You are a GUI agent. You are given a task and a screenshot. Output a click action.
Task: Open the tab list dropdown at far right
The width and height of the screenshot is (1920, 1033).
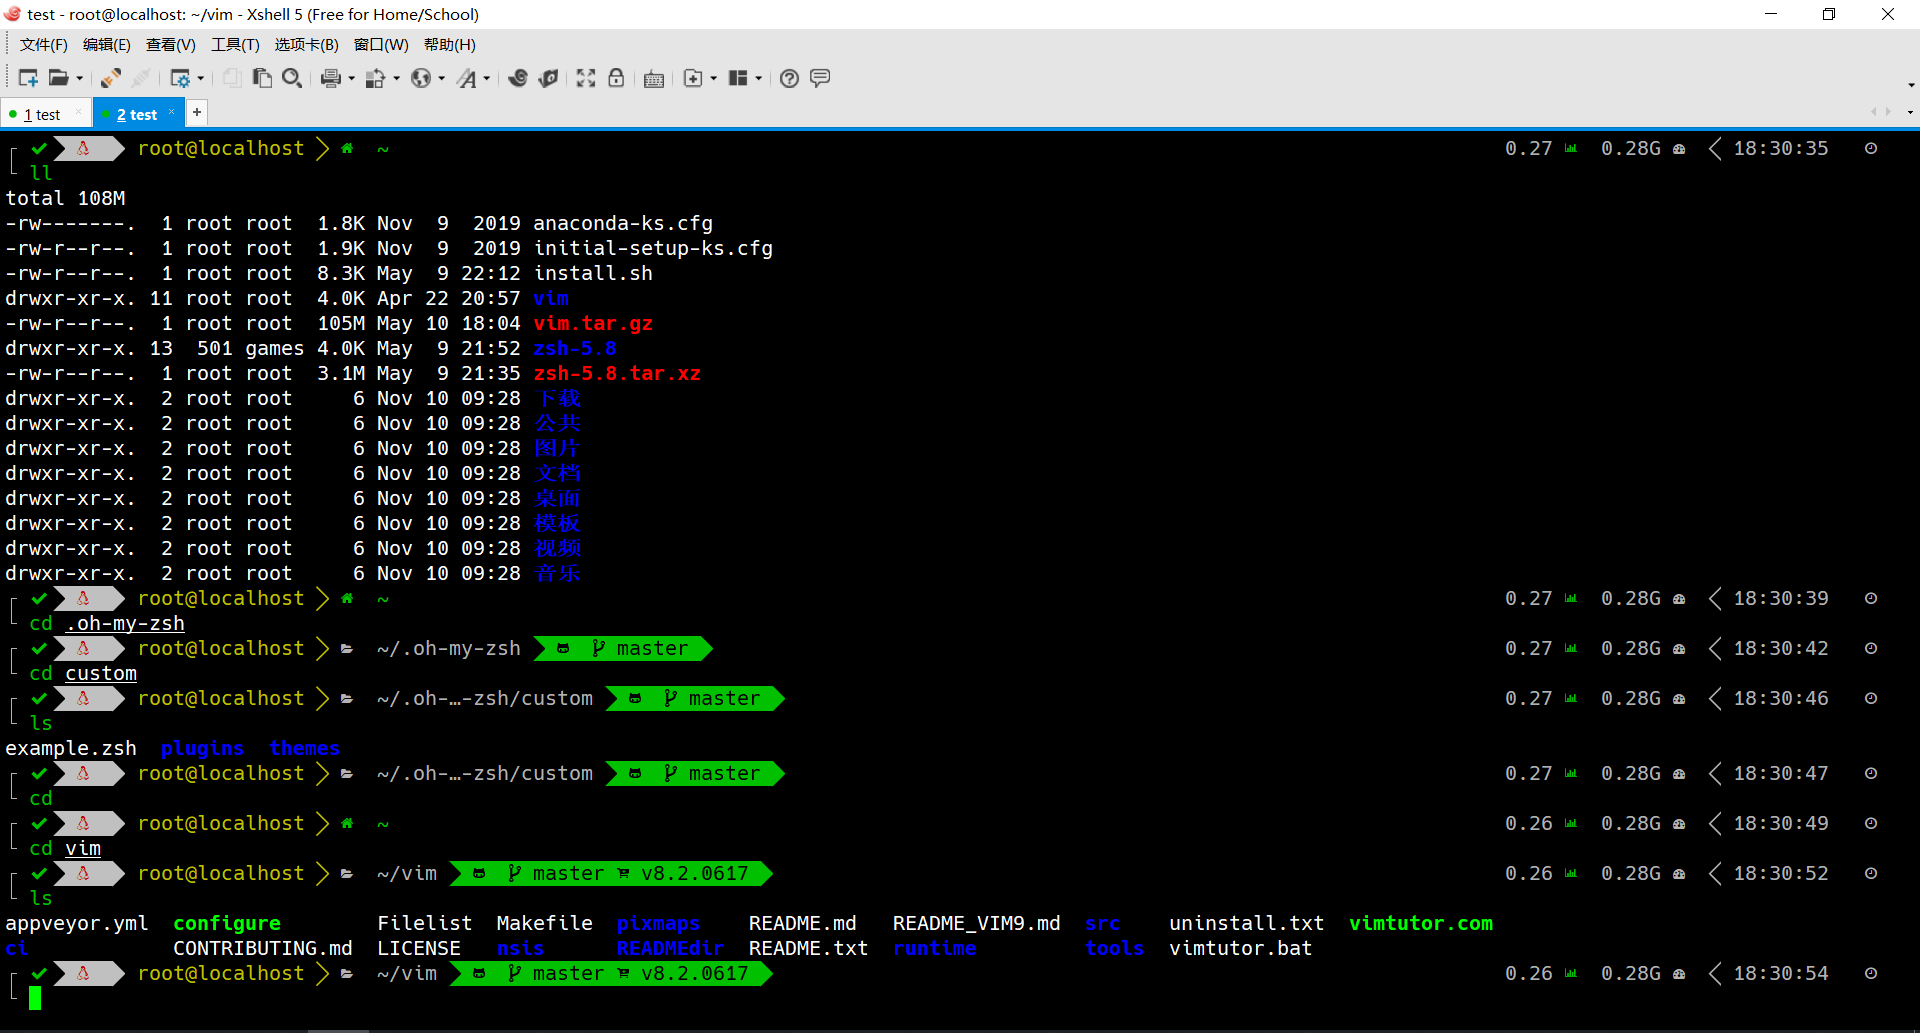(1911, 112)
